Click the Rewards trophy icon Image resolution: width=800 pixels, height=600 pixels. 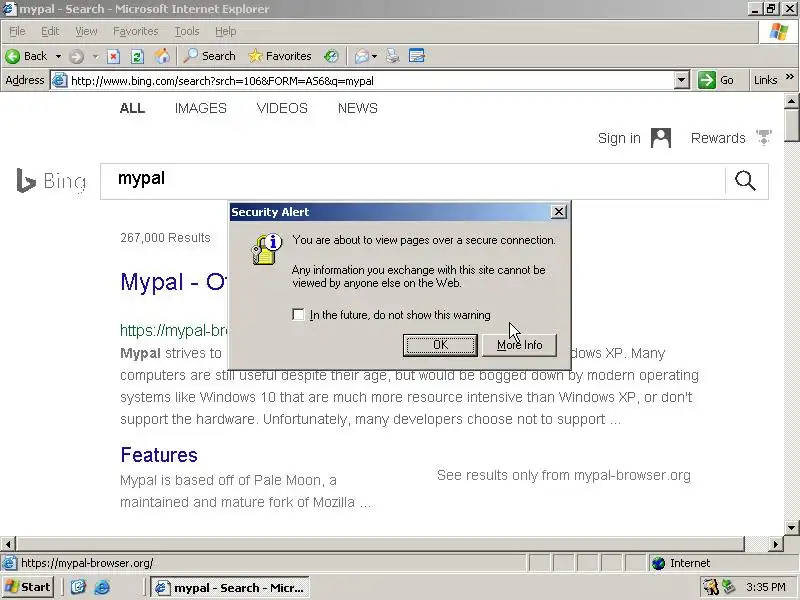coord(764,138)
